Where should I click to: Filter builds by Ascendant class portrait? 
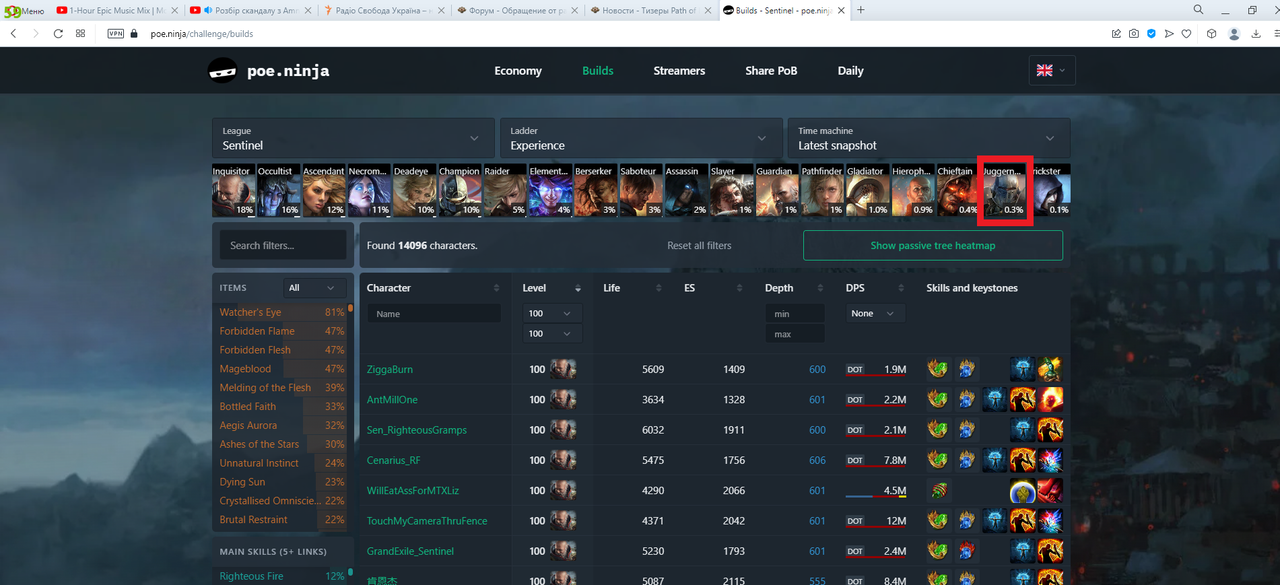click(x=323, y=190)
